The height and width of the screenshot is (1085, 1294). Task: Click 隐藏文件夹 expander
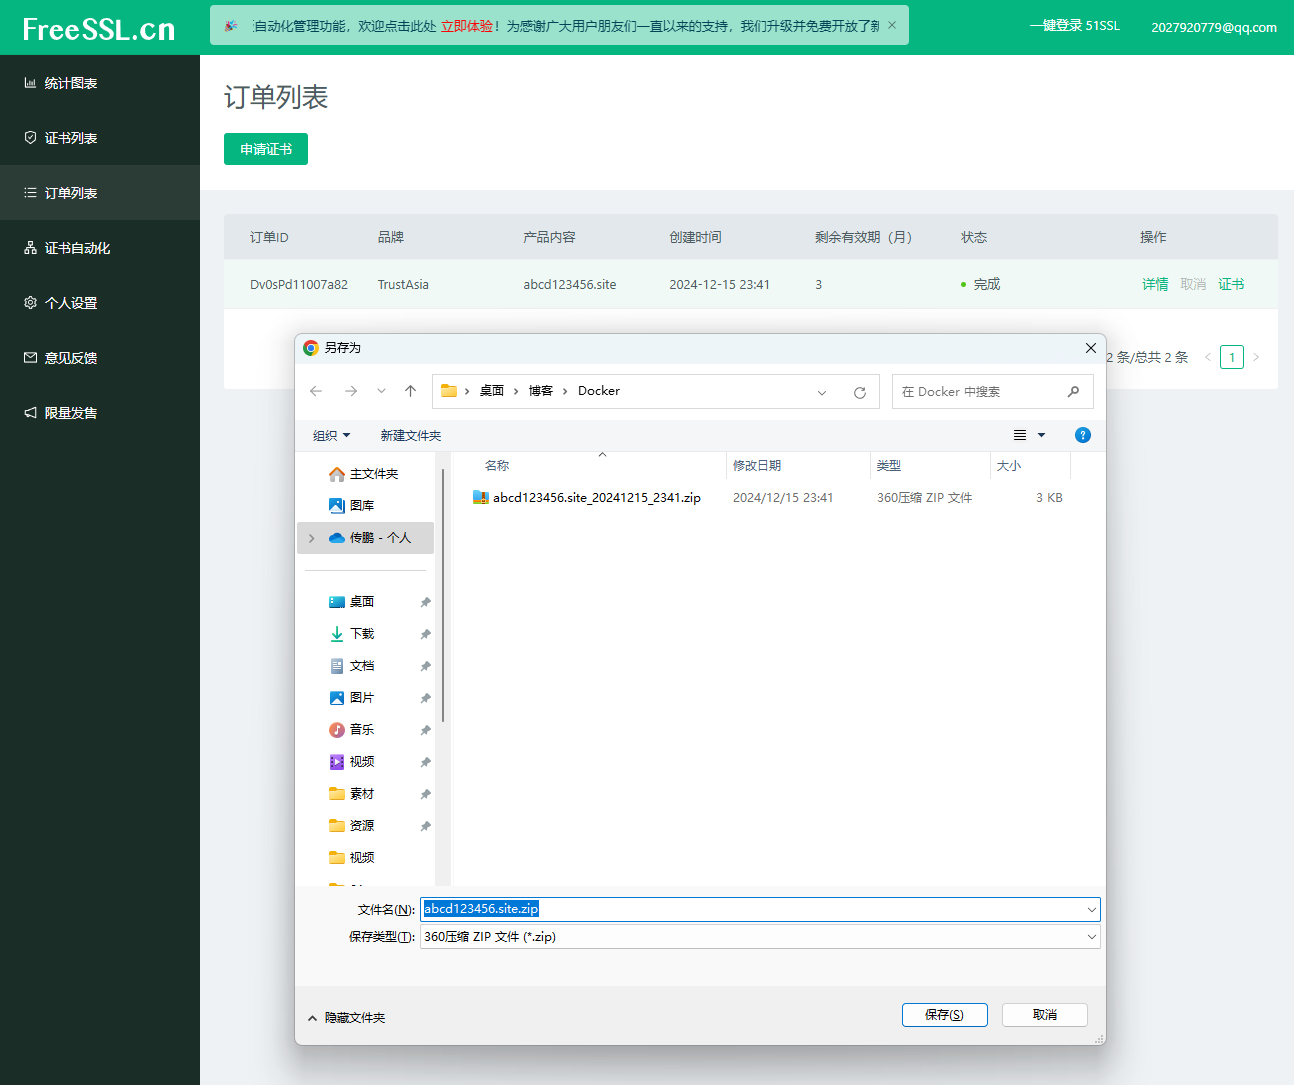346,1018
